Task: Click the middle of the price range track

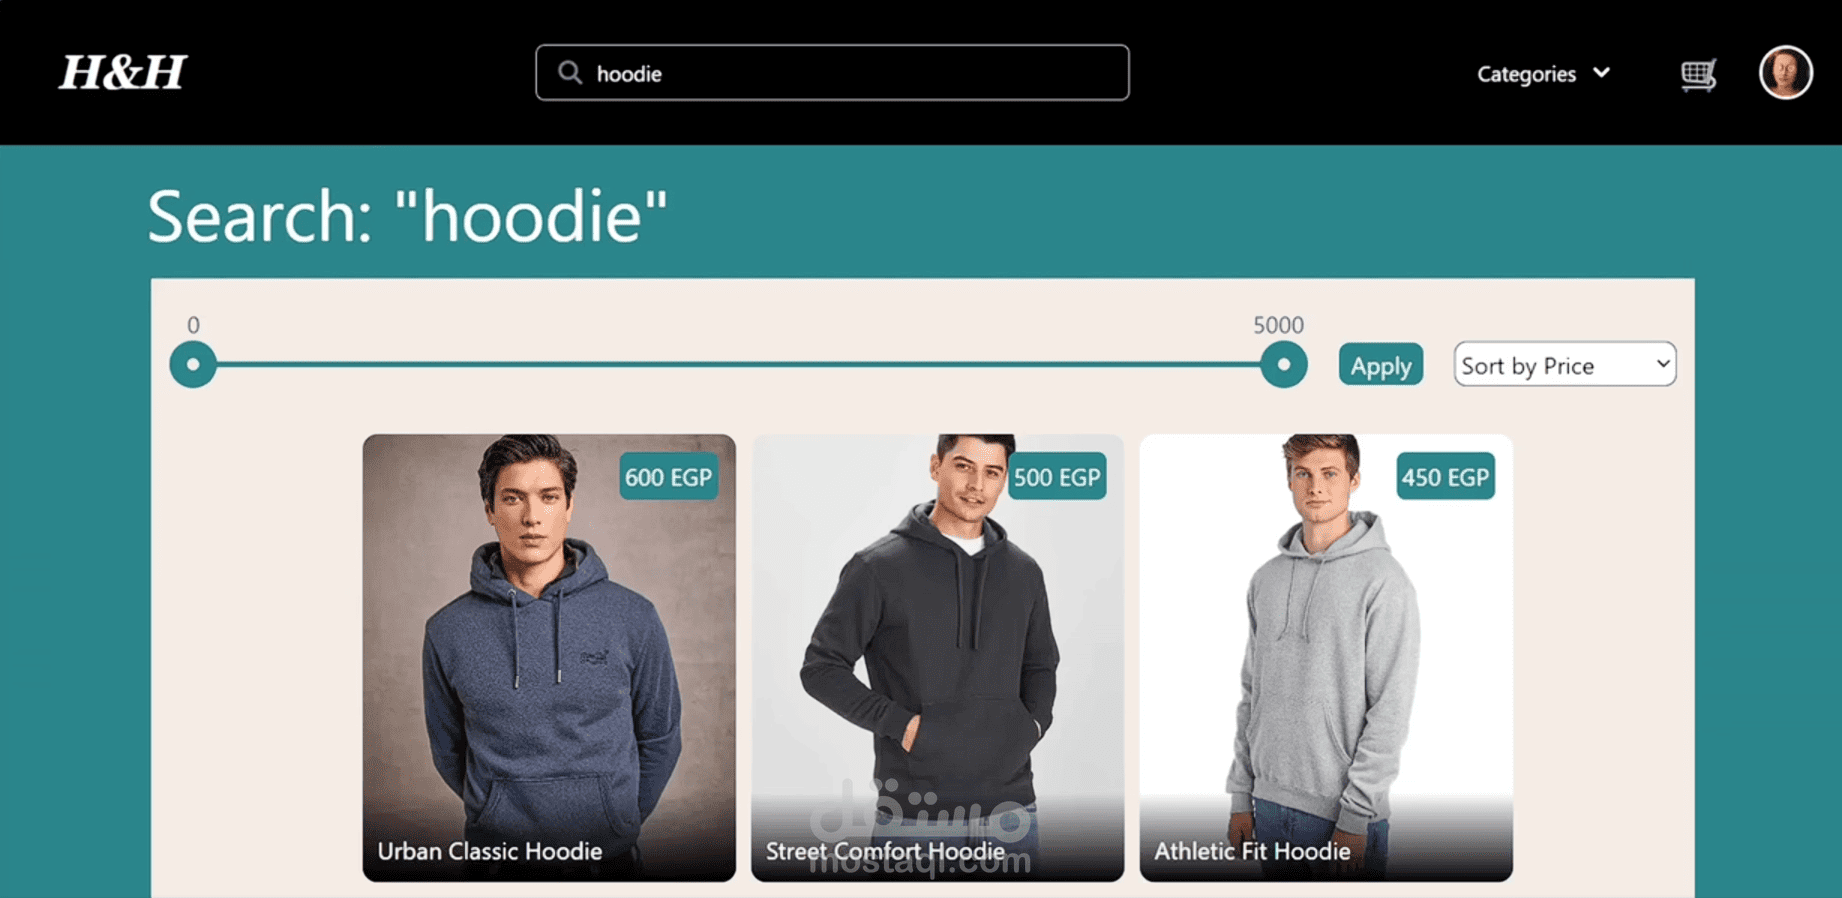Action: click(x=738, y=364)
